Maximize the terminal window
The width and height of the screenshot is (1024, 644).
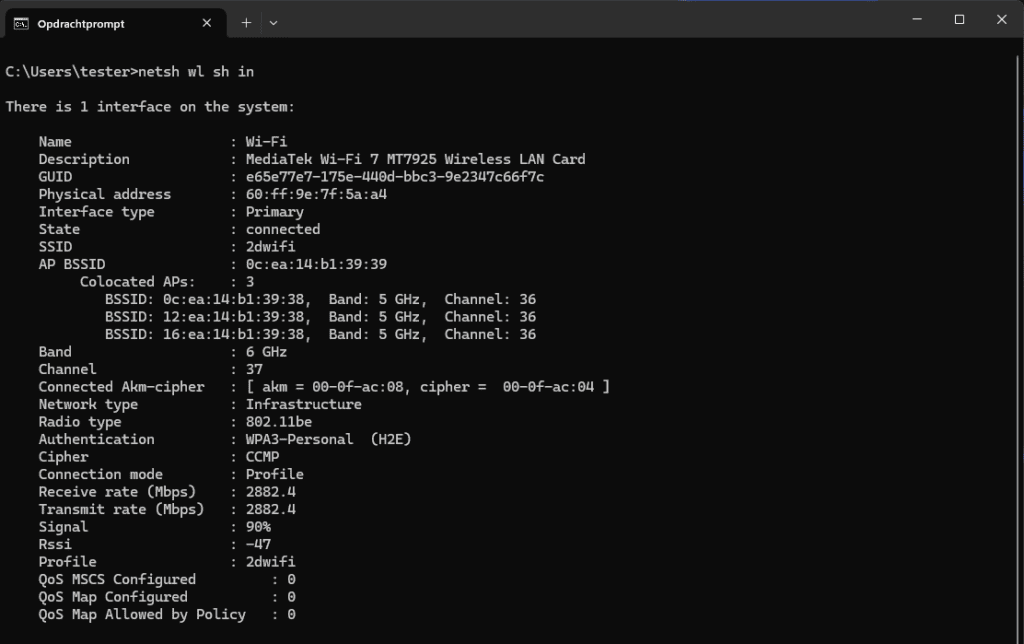coord(959,20)
